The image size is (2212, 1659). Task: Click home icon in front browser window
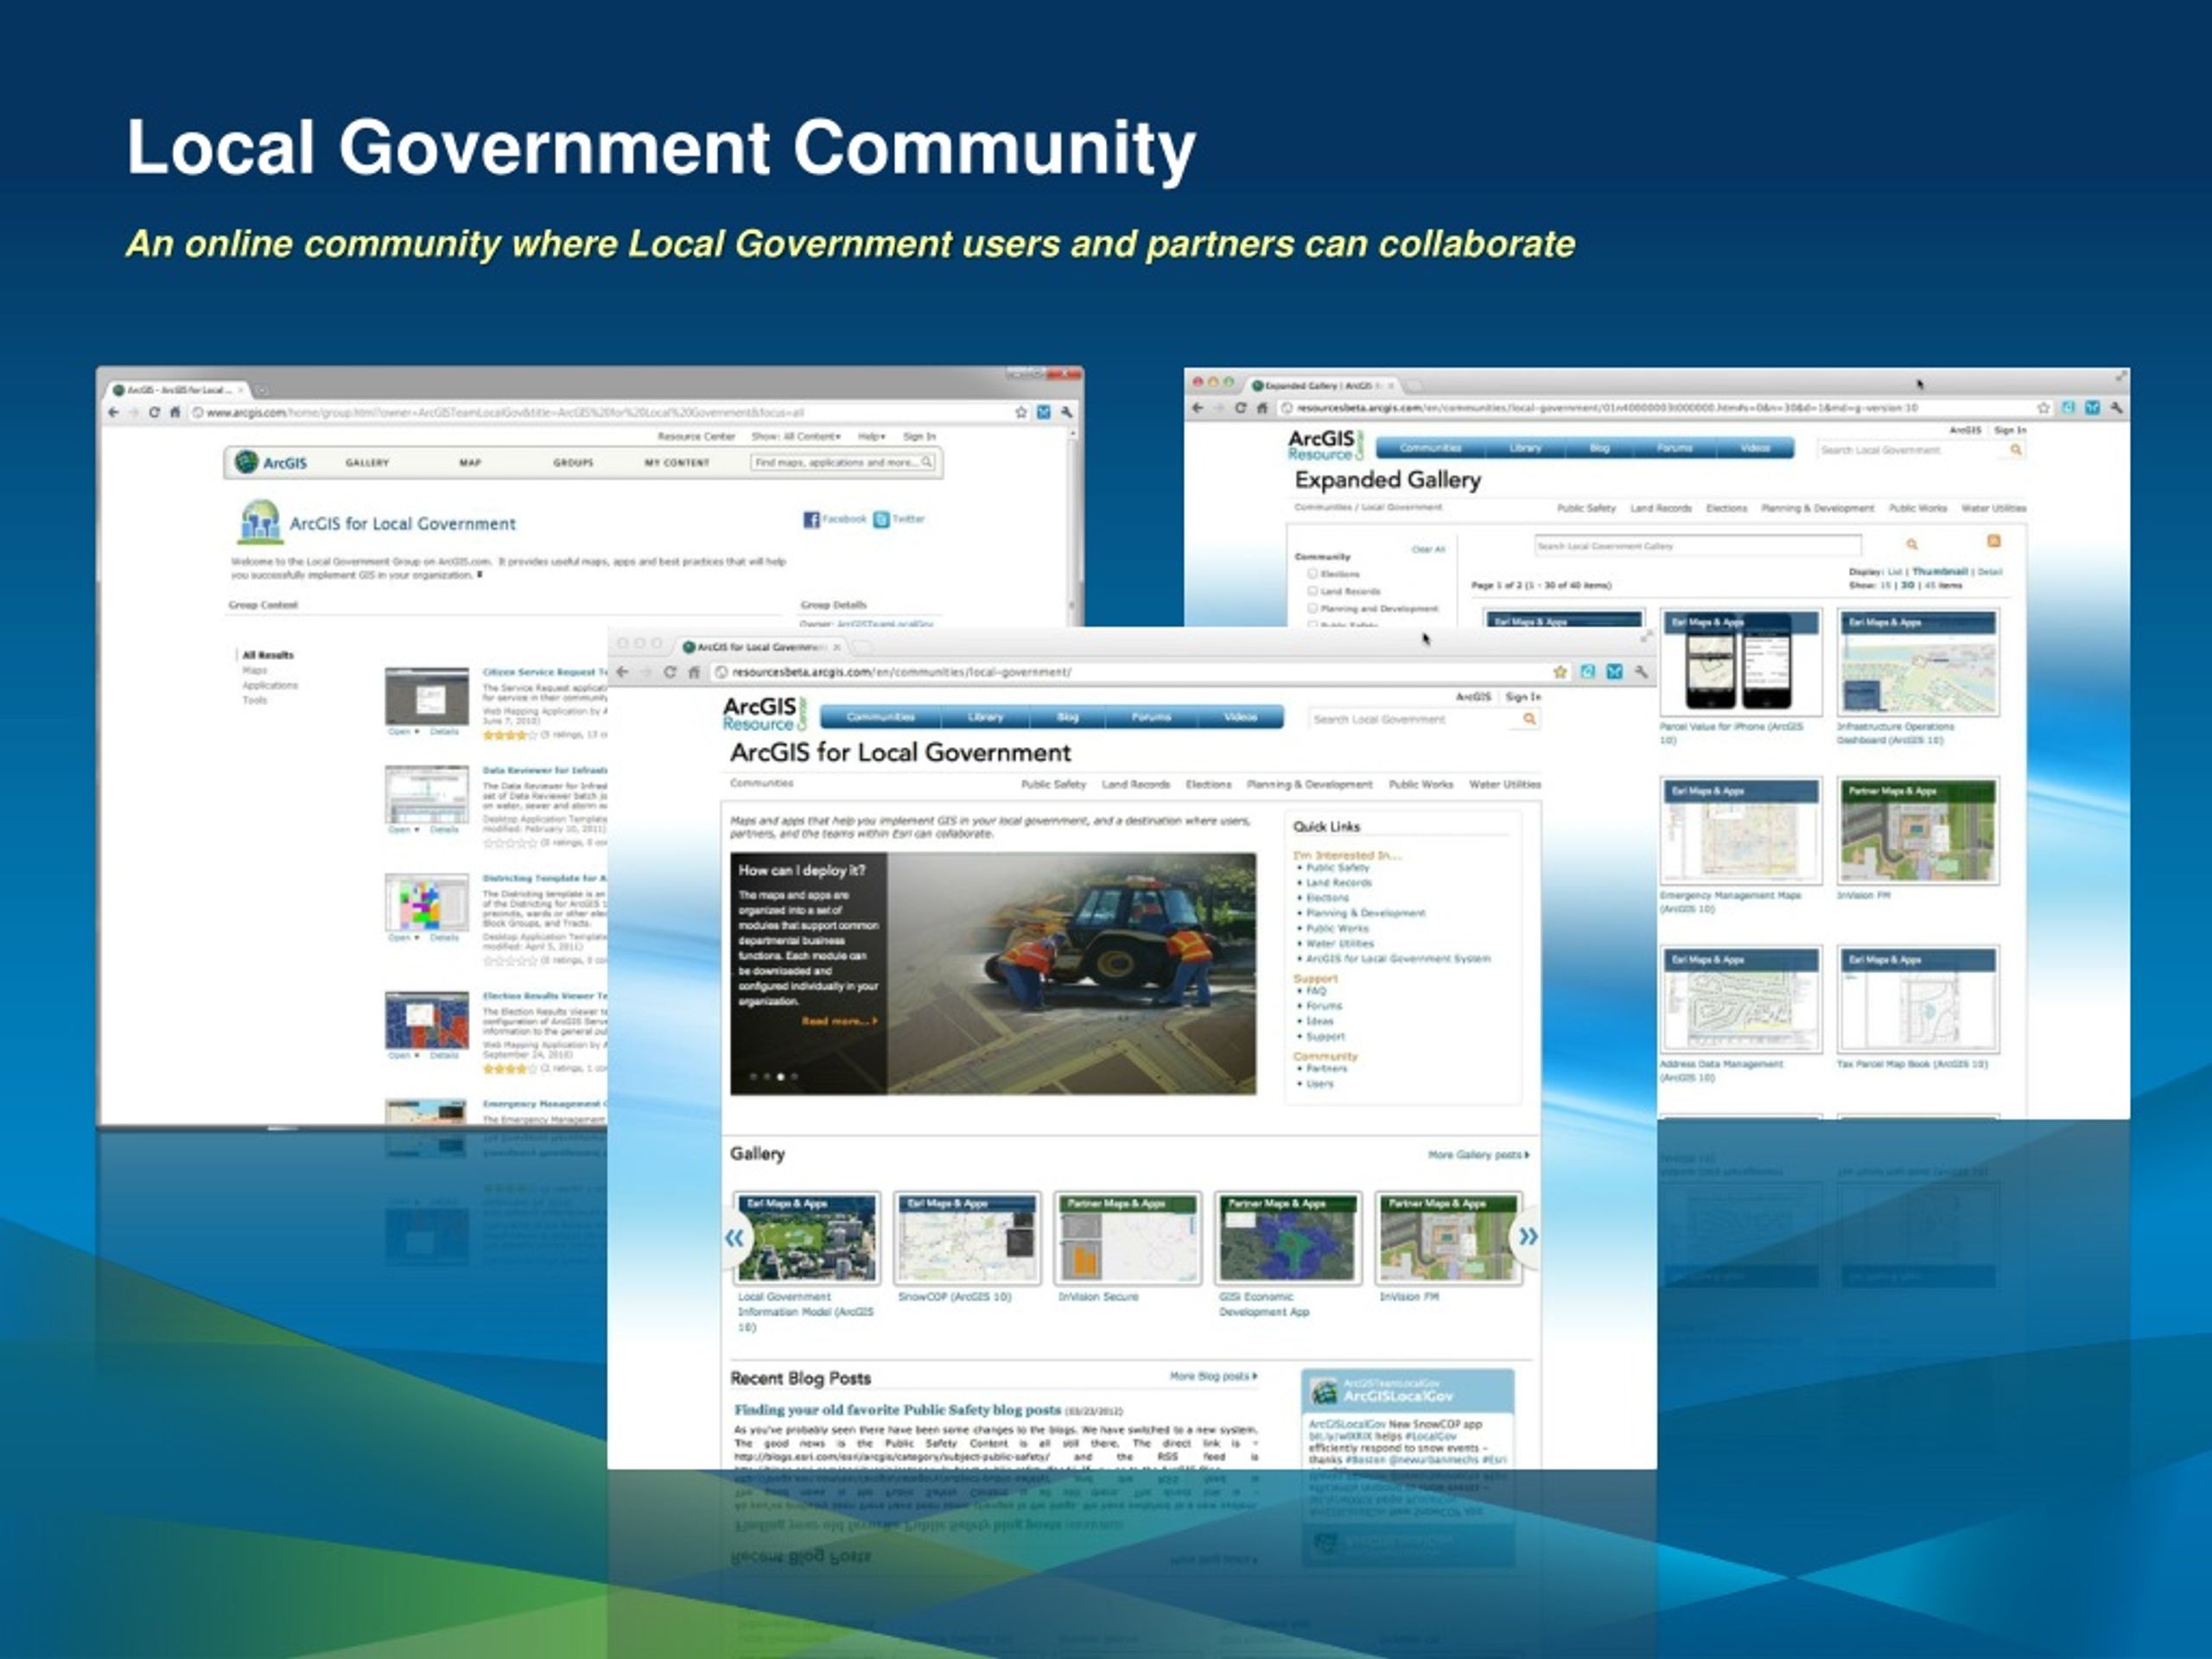693,672
